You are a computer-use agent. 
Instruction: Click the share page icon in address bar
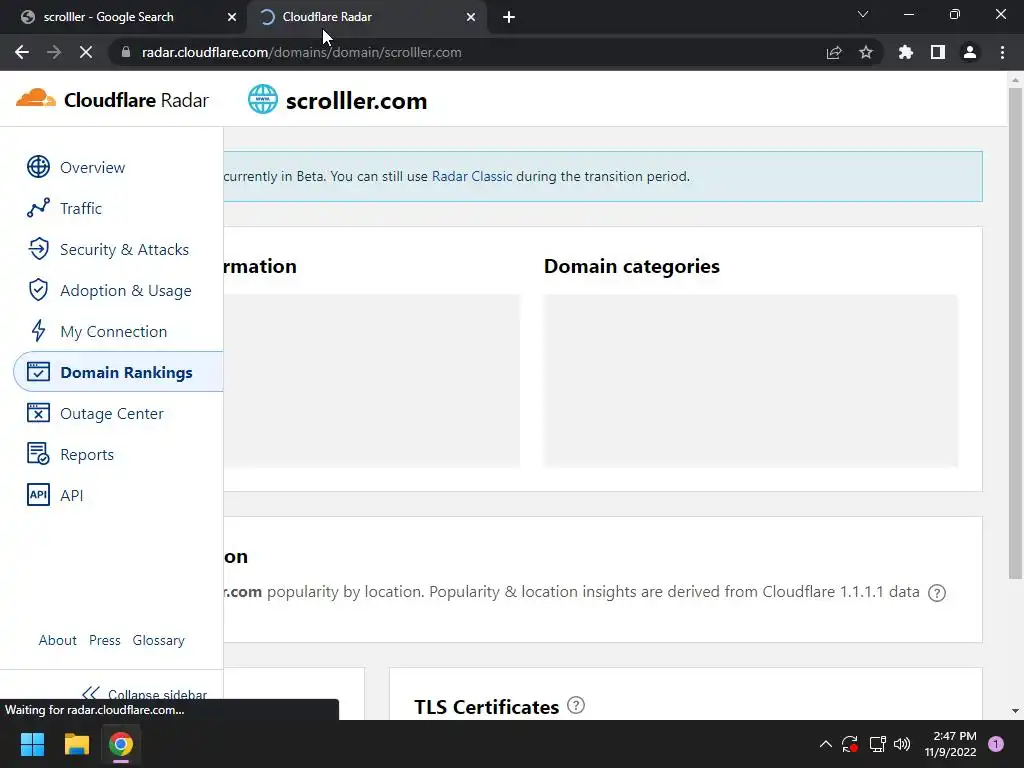tap(834, 52)
